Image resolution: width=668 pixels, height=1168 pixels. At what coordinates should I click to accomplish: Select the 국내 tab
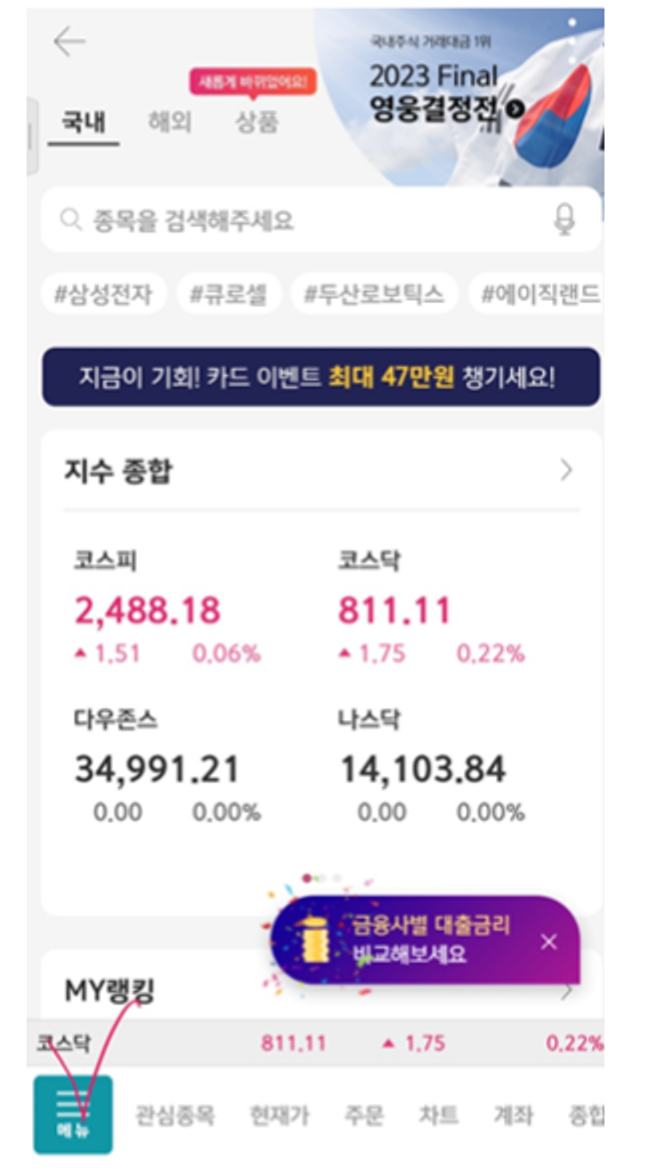click(83, 121)
